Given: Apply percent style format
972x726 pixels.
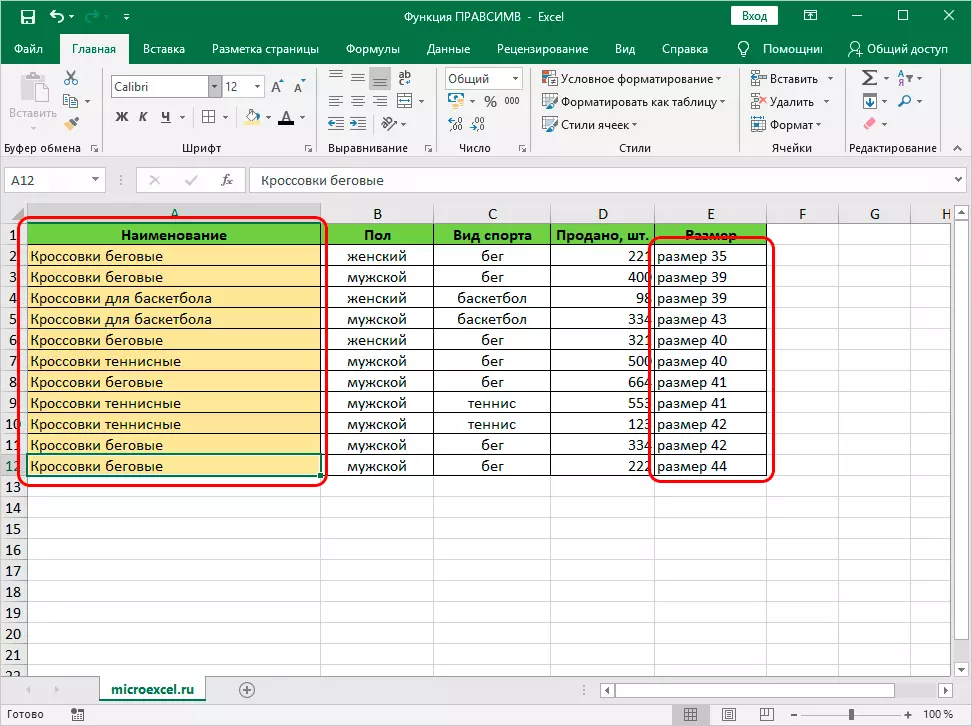Looking at the screenshot, I should click(x=491, y=101).
